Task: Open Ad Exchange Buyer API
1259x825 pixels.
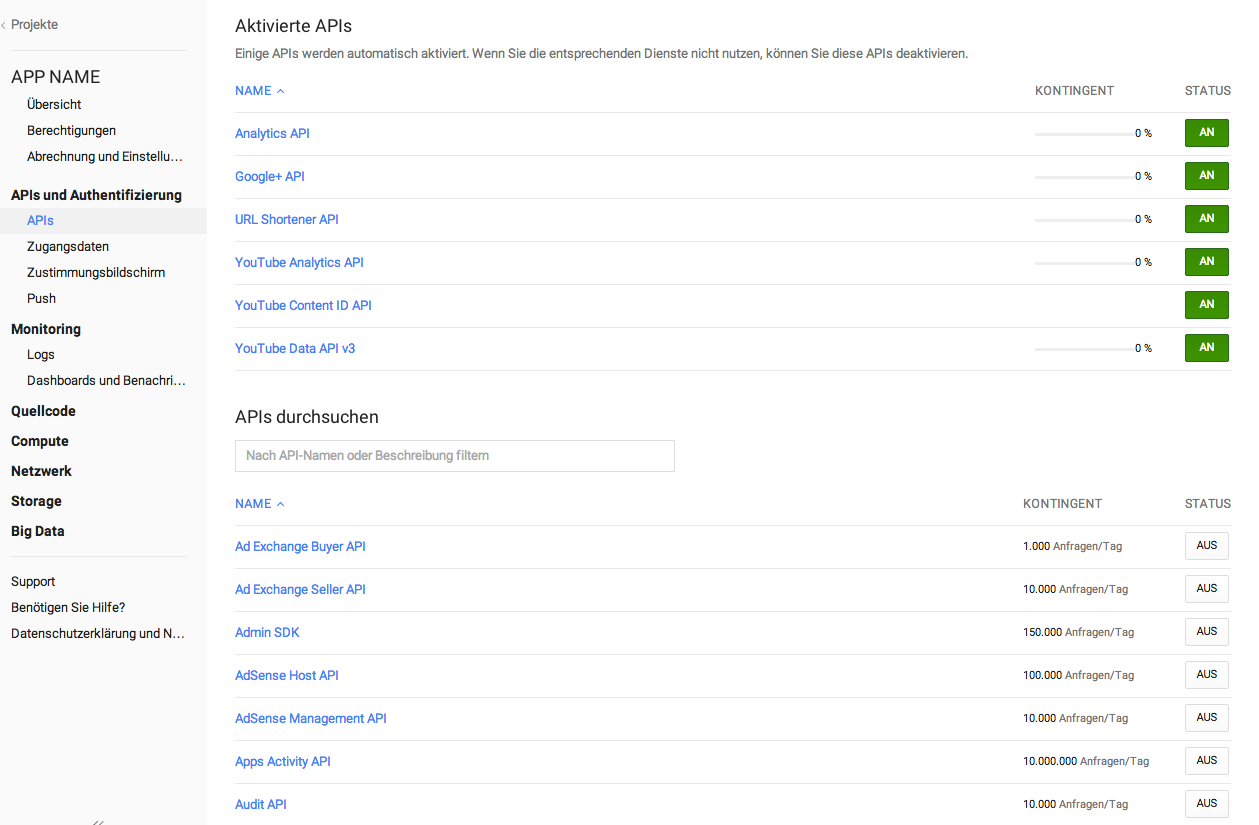Action: [300, 546]
